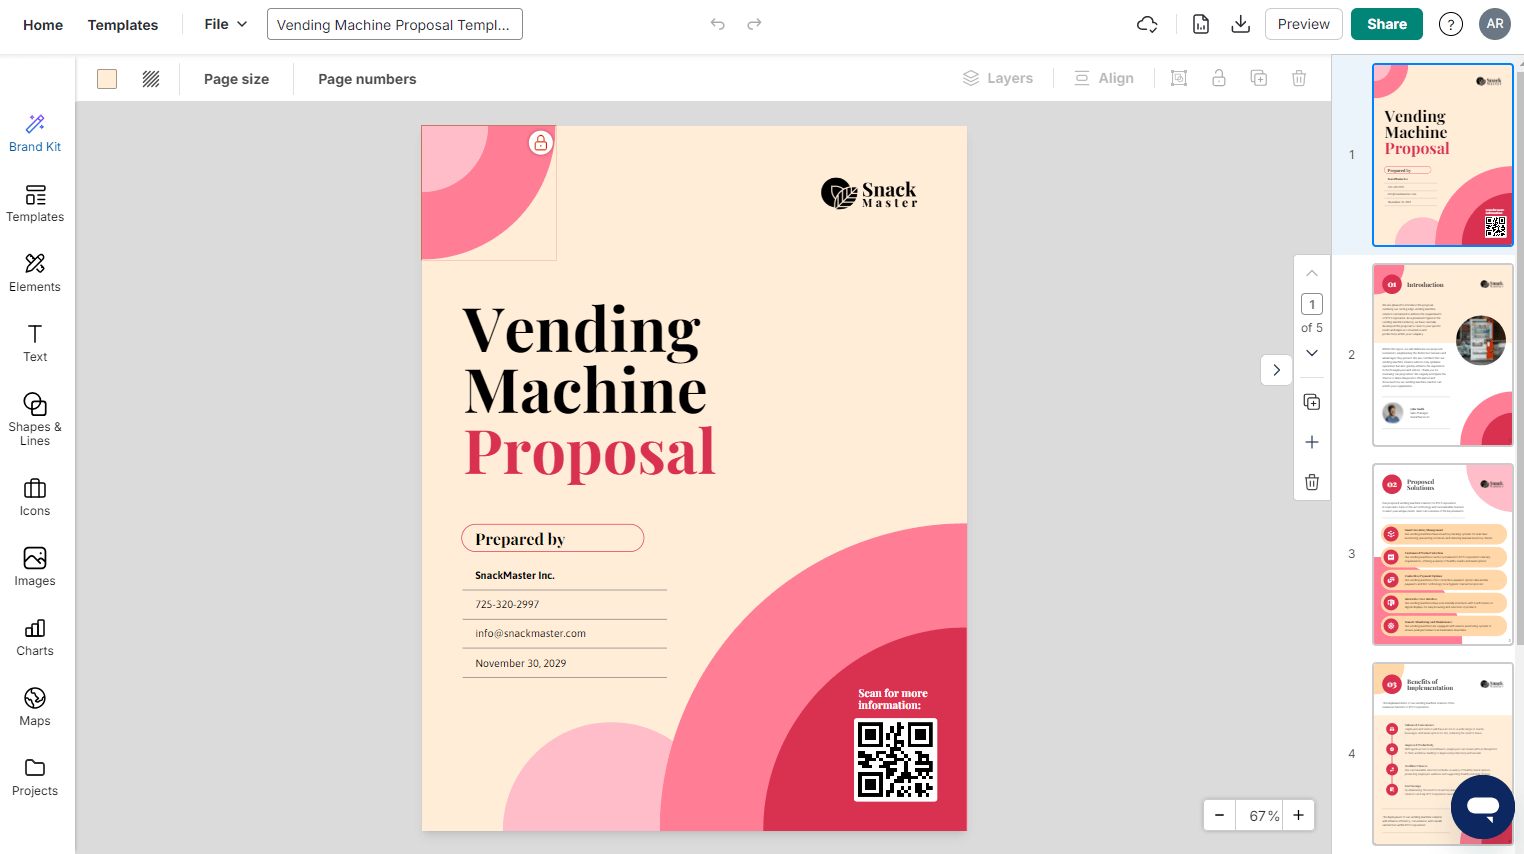
Task: Click the green Share button
Action: click(x=1386, y=24)
